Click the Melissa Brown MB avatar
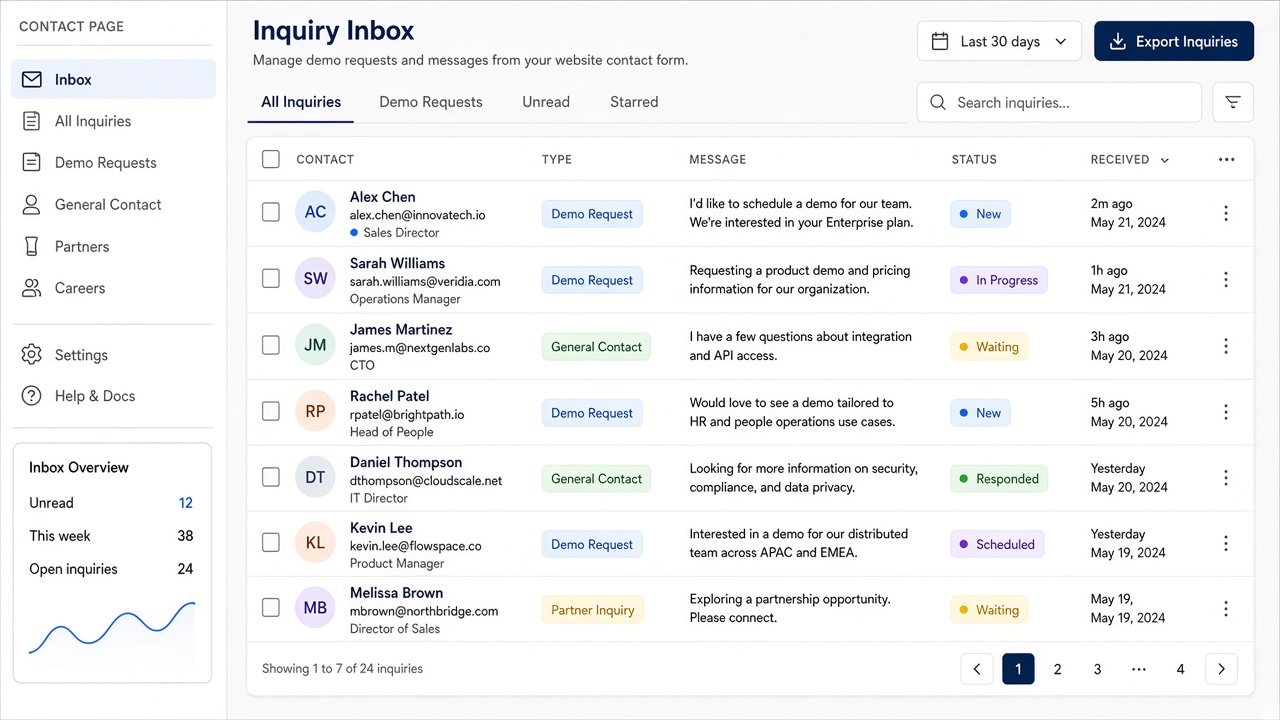Image resolution: width=1280 pixels, height=720 pixels. point(315,608)
